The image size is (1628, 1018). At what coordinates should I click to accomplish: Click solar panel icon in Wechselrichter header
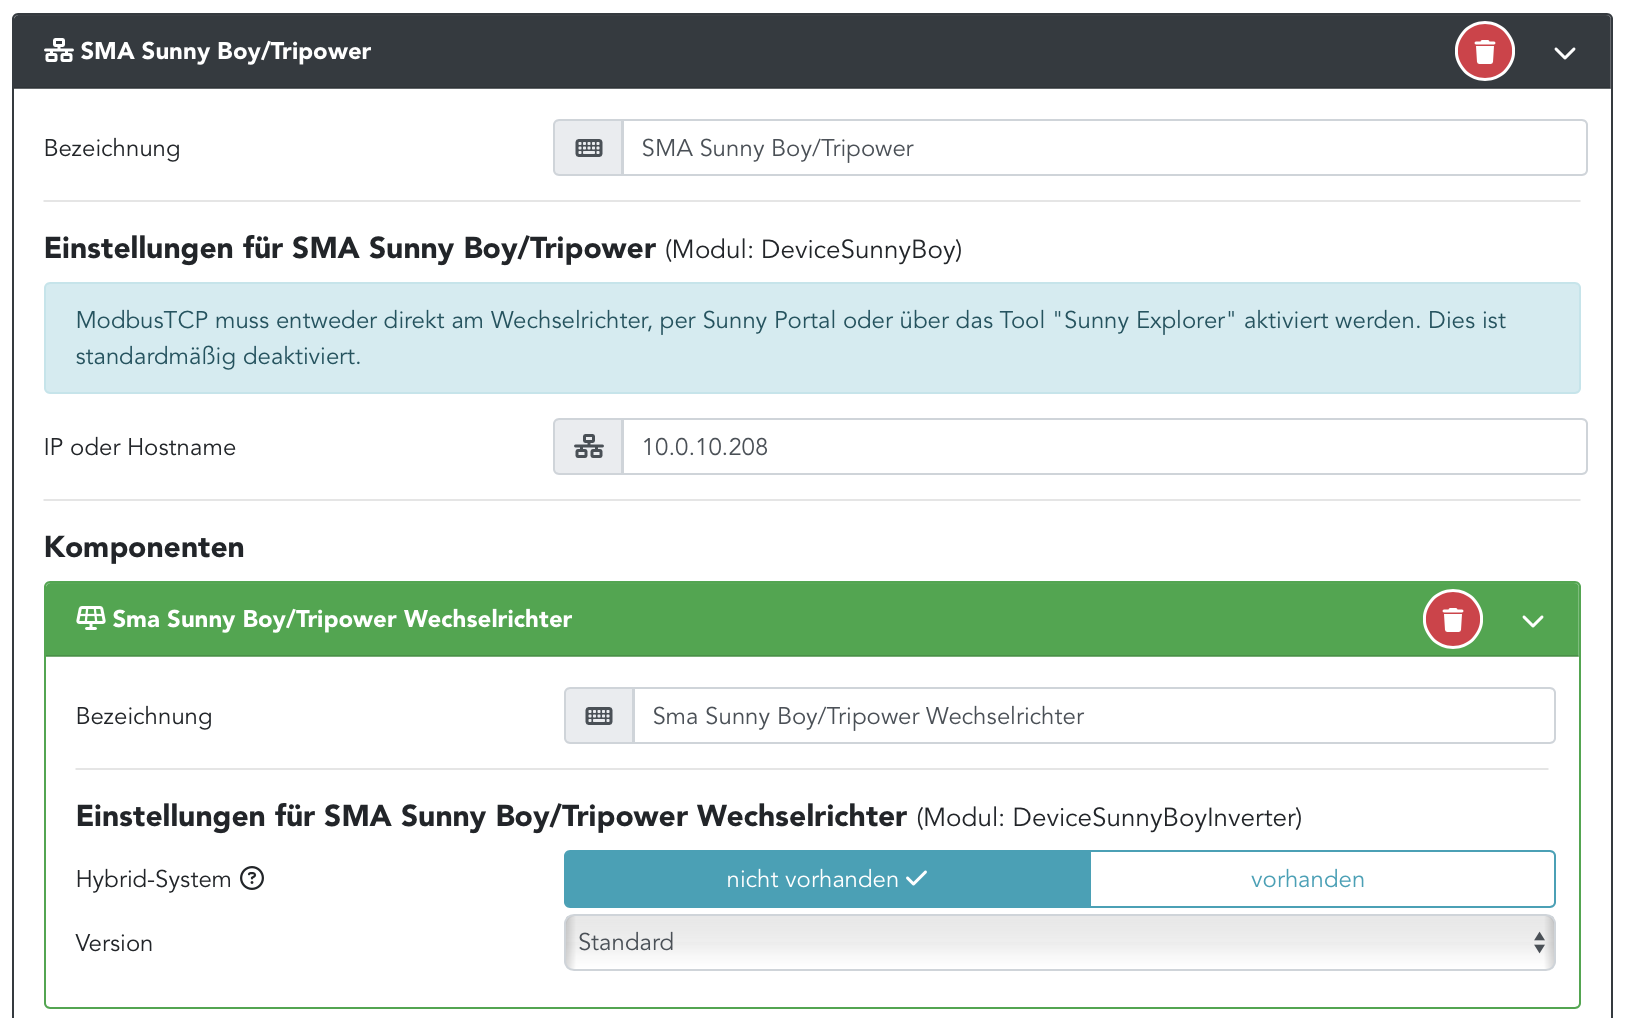click(x=91, y=618)
